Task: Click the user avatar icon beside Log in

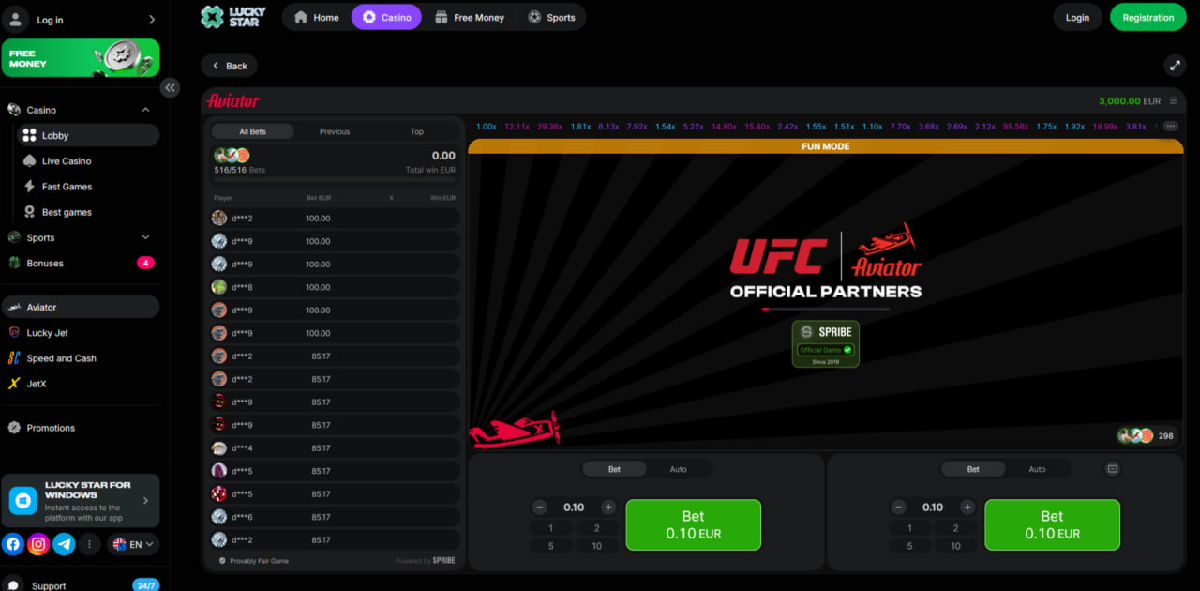Action: 16,19
